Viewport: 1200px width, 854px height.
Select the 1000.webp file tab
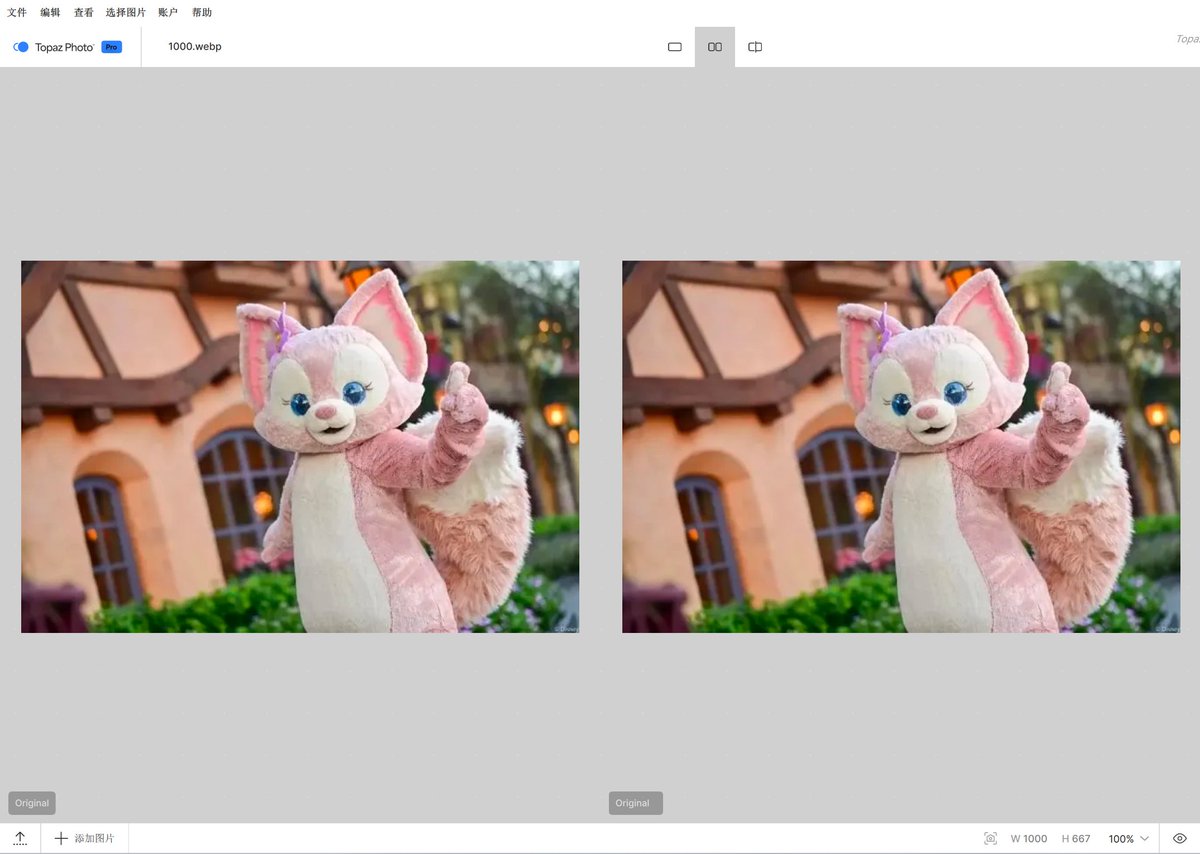(x=195, y=47)
